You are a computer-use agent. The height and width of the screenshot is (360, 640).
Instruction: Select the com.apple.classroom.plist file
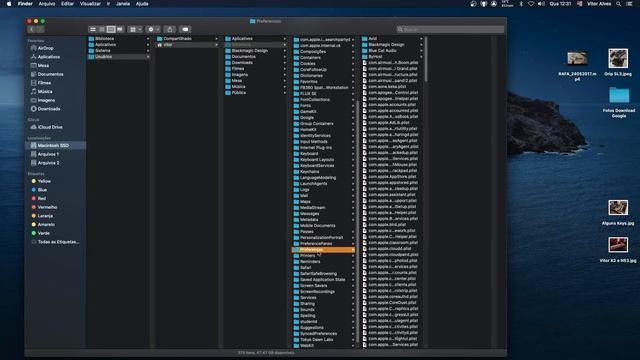pos(392,242)
